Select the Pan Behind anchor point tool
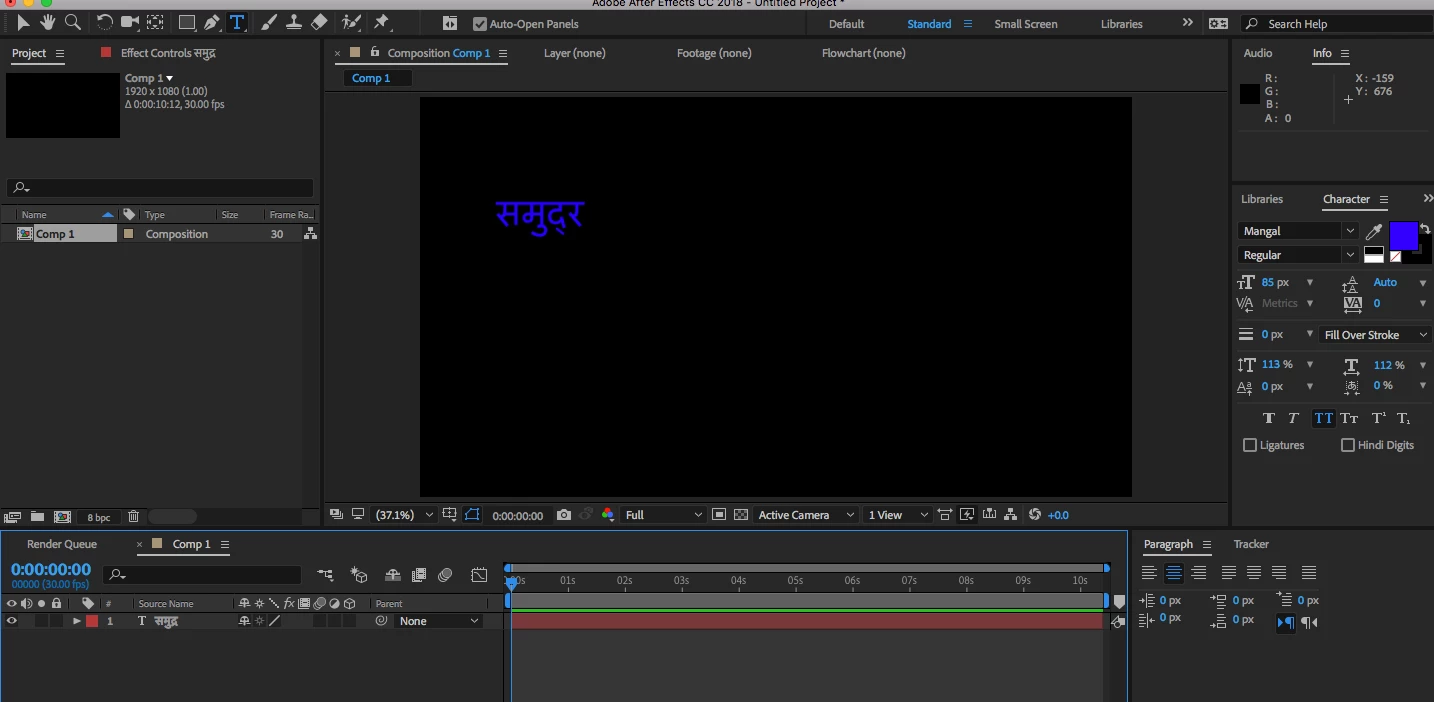The image size is (1434, 702). [x=156, y=22]
